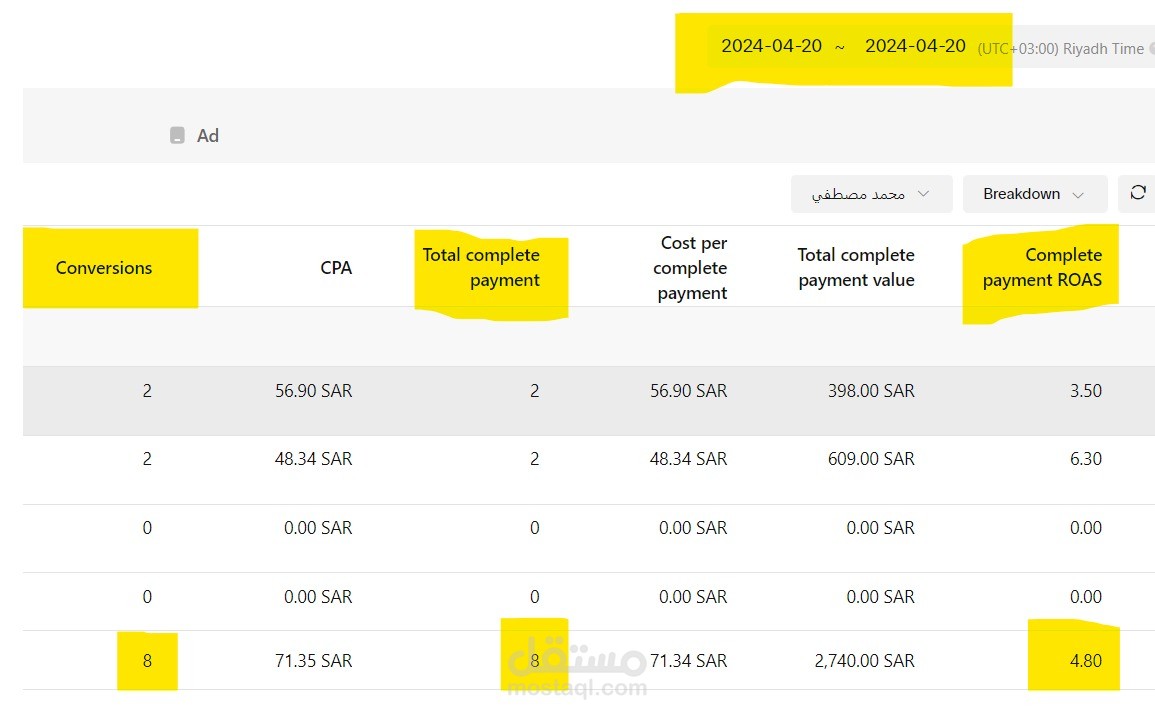1155x714 pixels.
Task: Click the Ad tab icon
Action: pyautogui.click(x=177, y=136)
